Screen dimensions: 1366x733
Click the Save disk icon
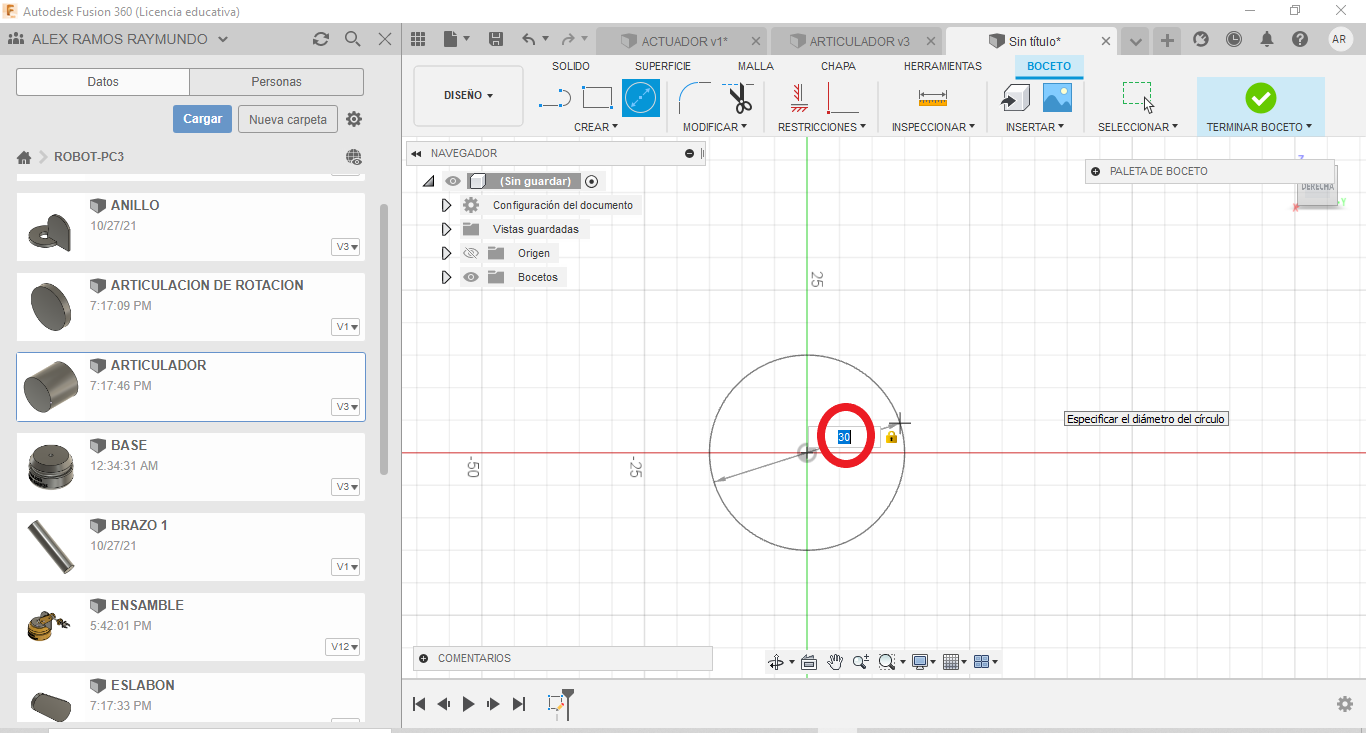click(495, 39)
